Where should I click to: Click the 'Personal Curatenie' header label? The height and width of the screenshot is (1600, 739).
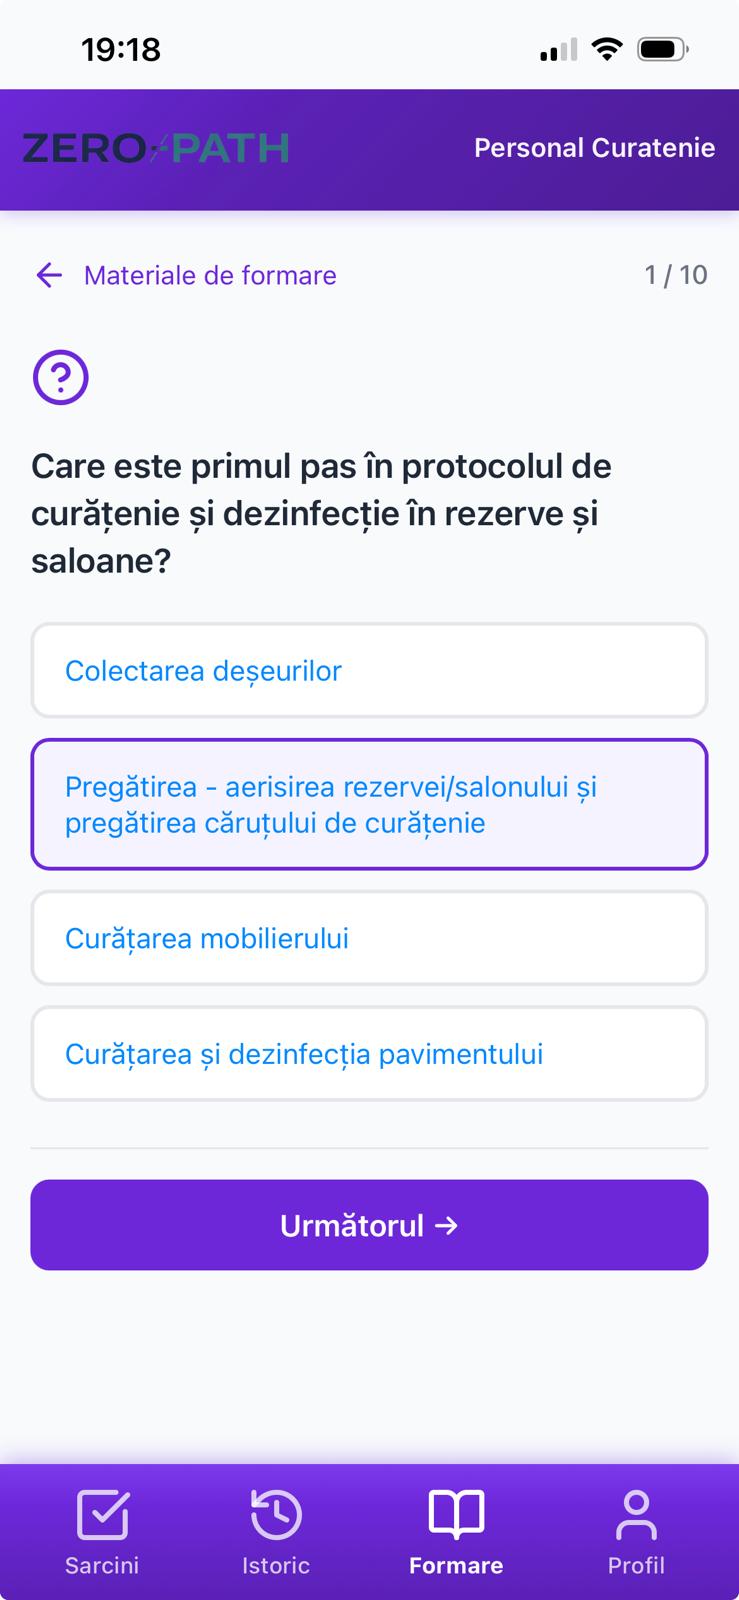594,147
